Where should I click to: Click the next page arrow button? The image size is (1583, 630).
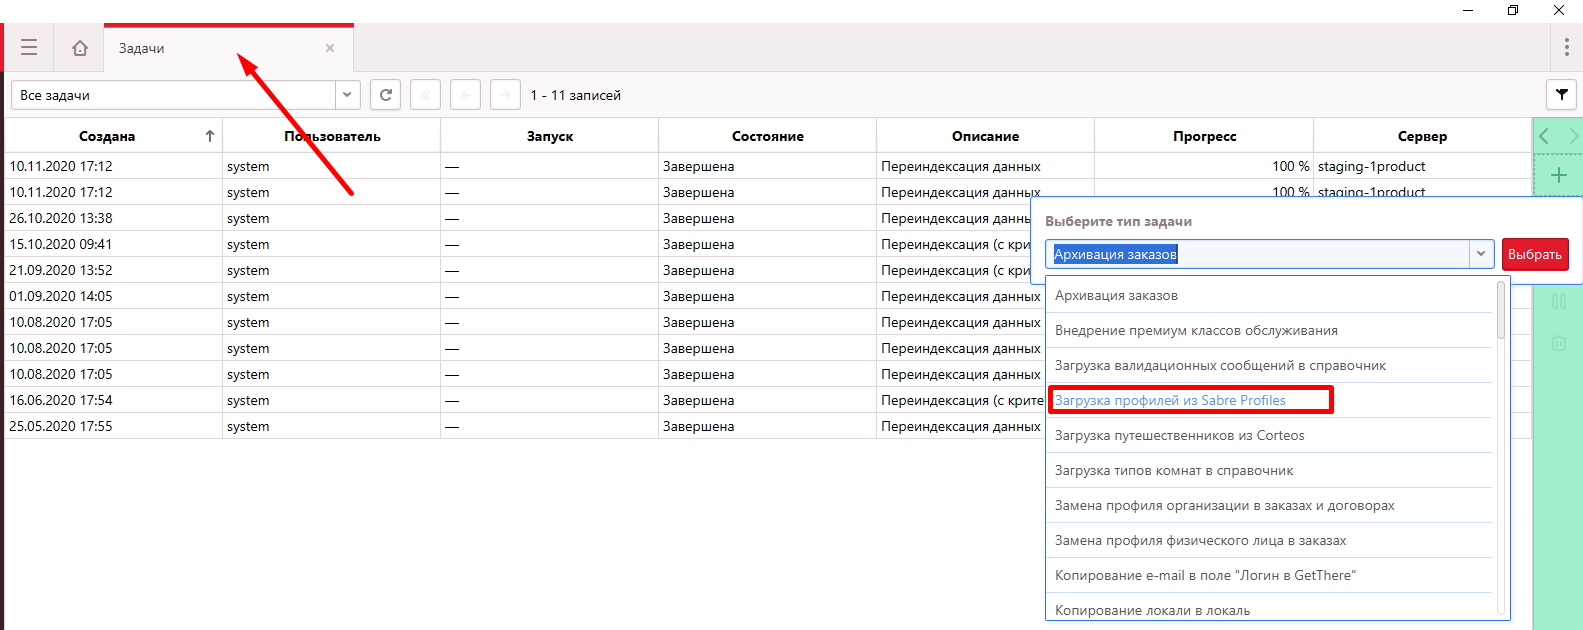(505, 95)
